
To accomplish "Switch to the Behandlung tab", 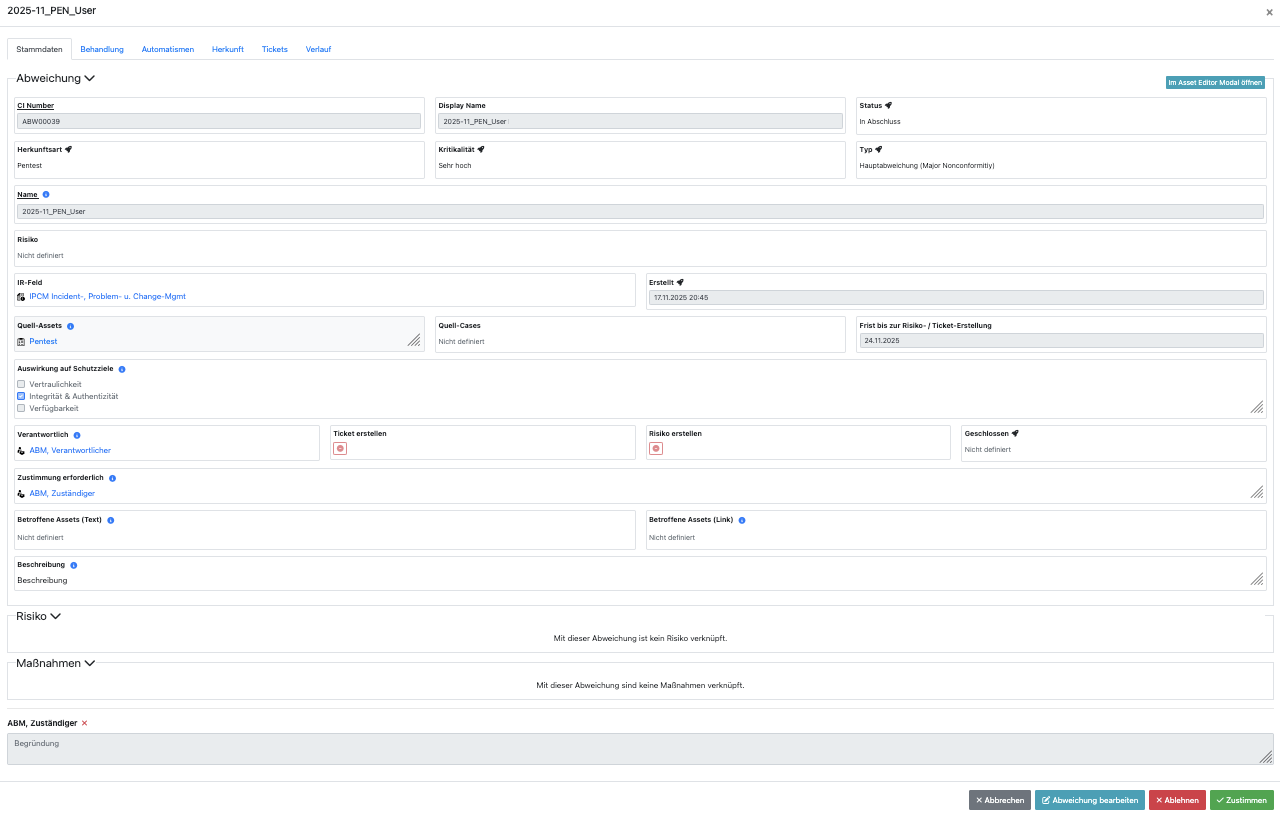I will pyautogui.click(x=102, y=49).
